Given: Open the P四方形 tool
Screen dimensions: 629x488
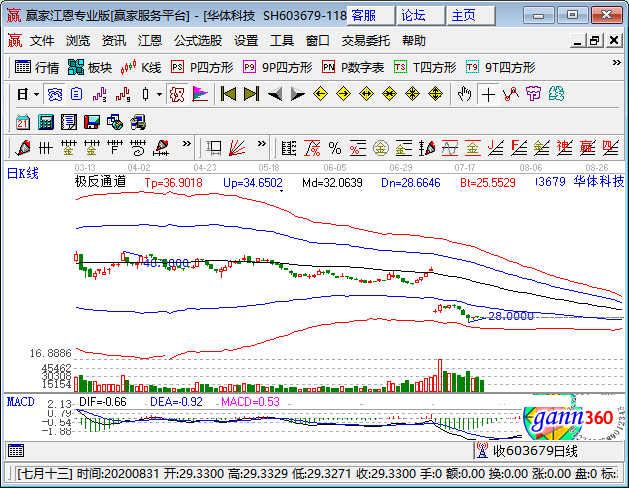Looking at the screenshot, I should click(x=202, y=67).
